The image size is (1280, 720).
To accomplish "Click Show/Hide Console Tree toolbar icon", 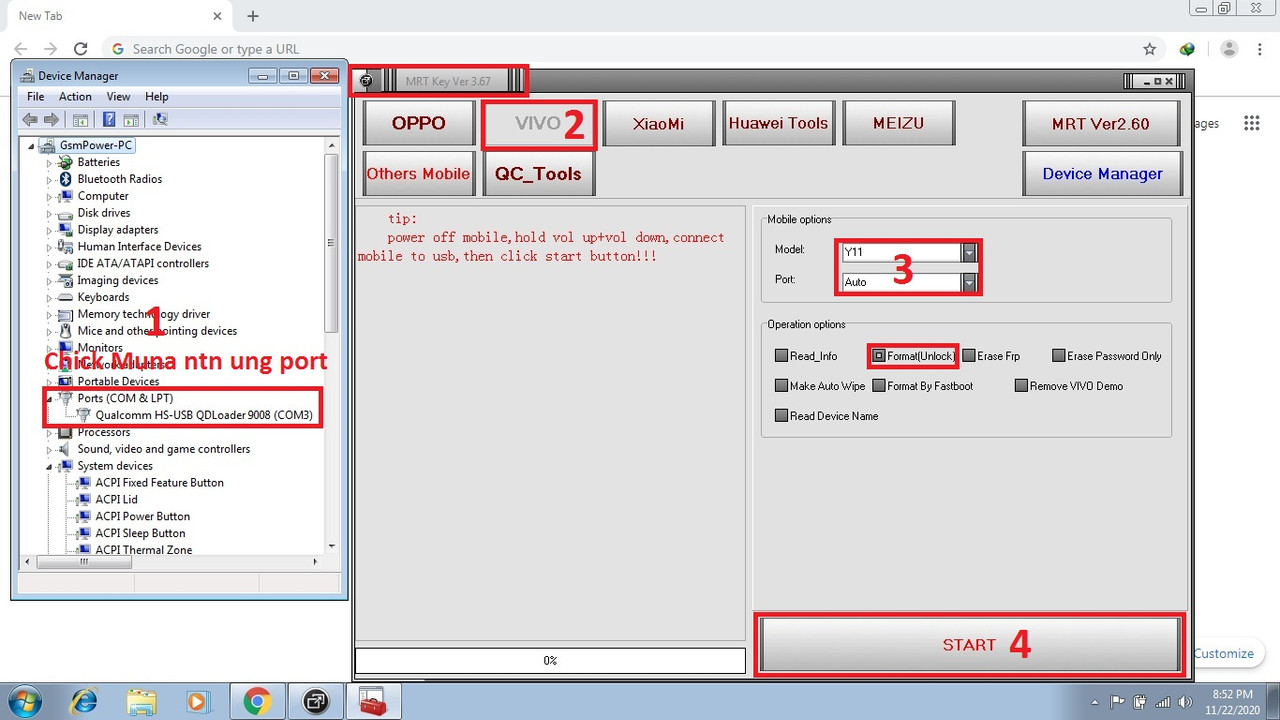I will click(x=80, y=120).
